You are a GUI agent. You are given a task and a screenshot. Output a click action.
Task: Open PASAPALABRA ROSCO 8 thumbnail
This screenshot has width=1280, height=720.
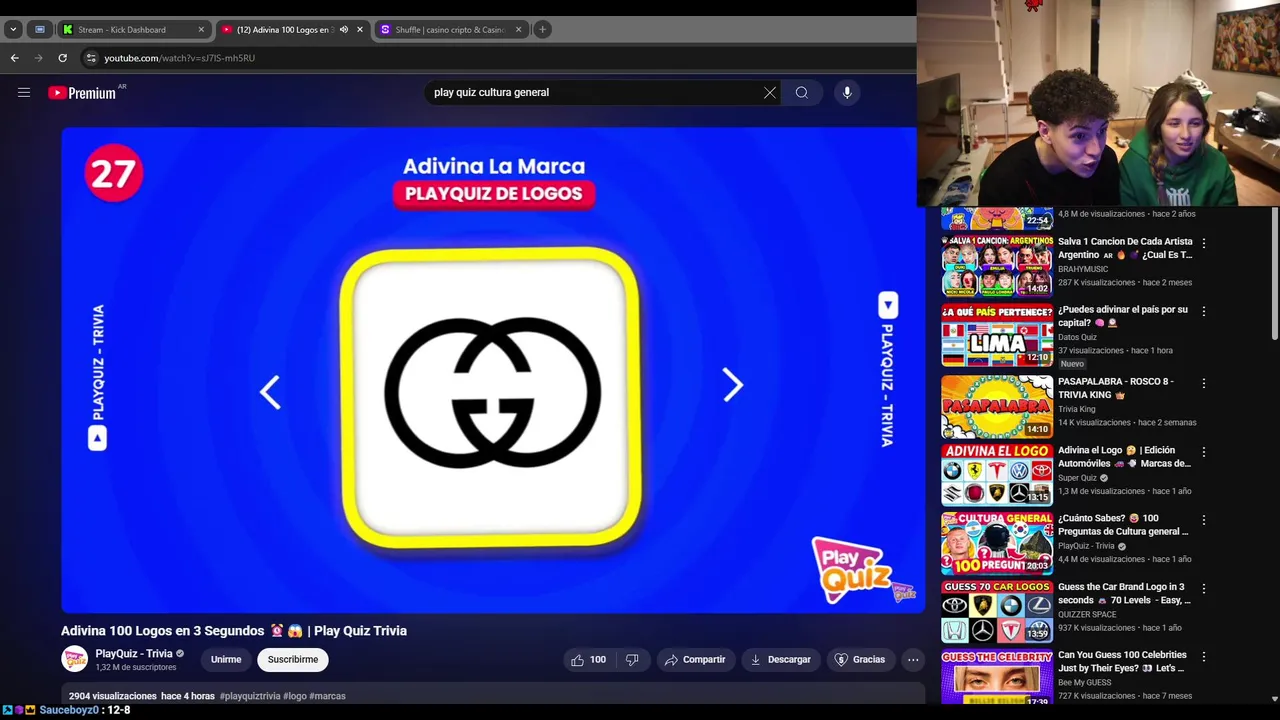[997, 406]
